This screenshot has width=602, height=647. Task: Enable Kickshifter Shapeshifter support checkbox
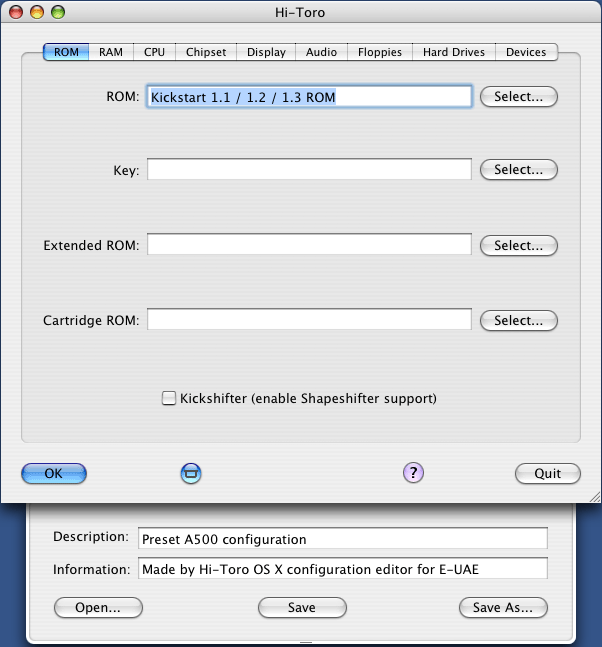pos(168,398)
